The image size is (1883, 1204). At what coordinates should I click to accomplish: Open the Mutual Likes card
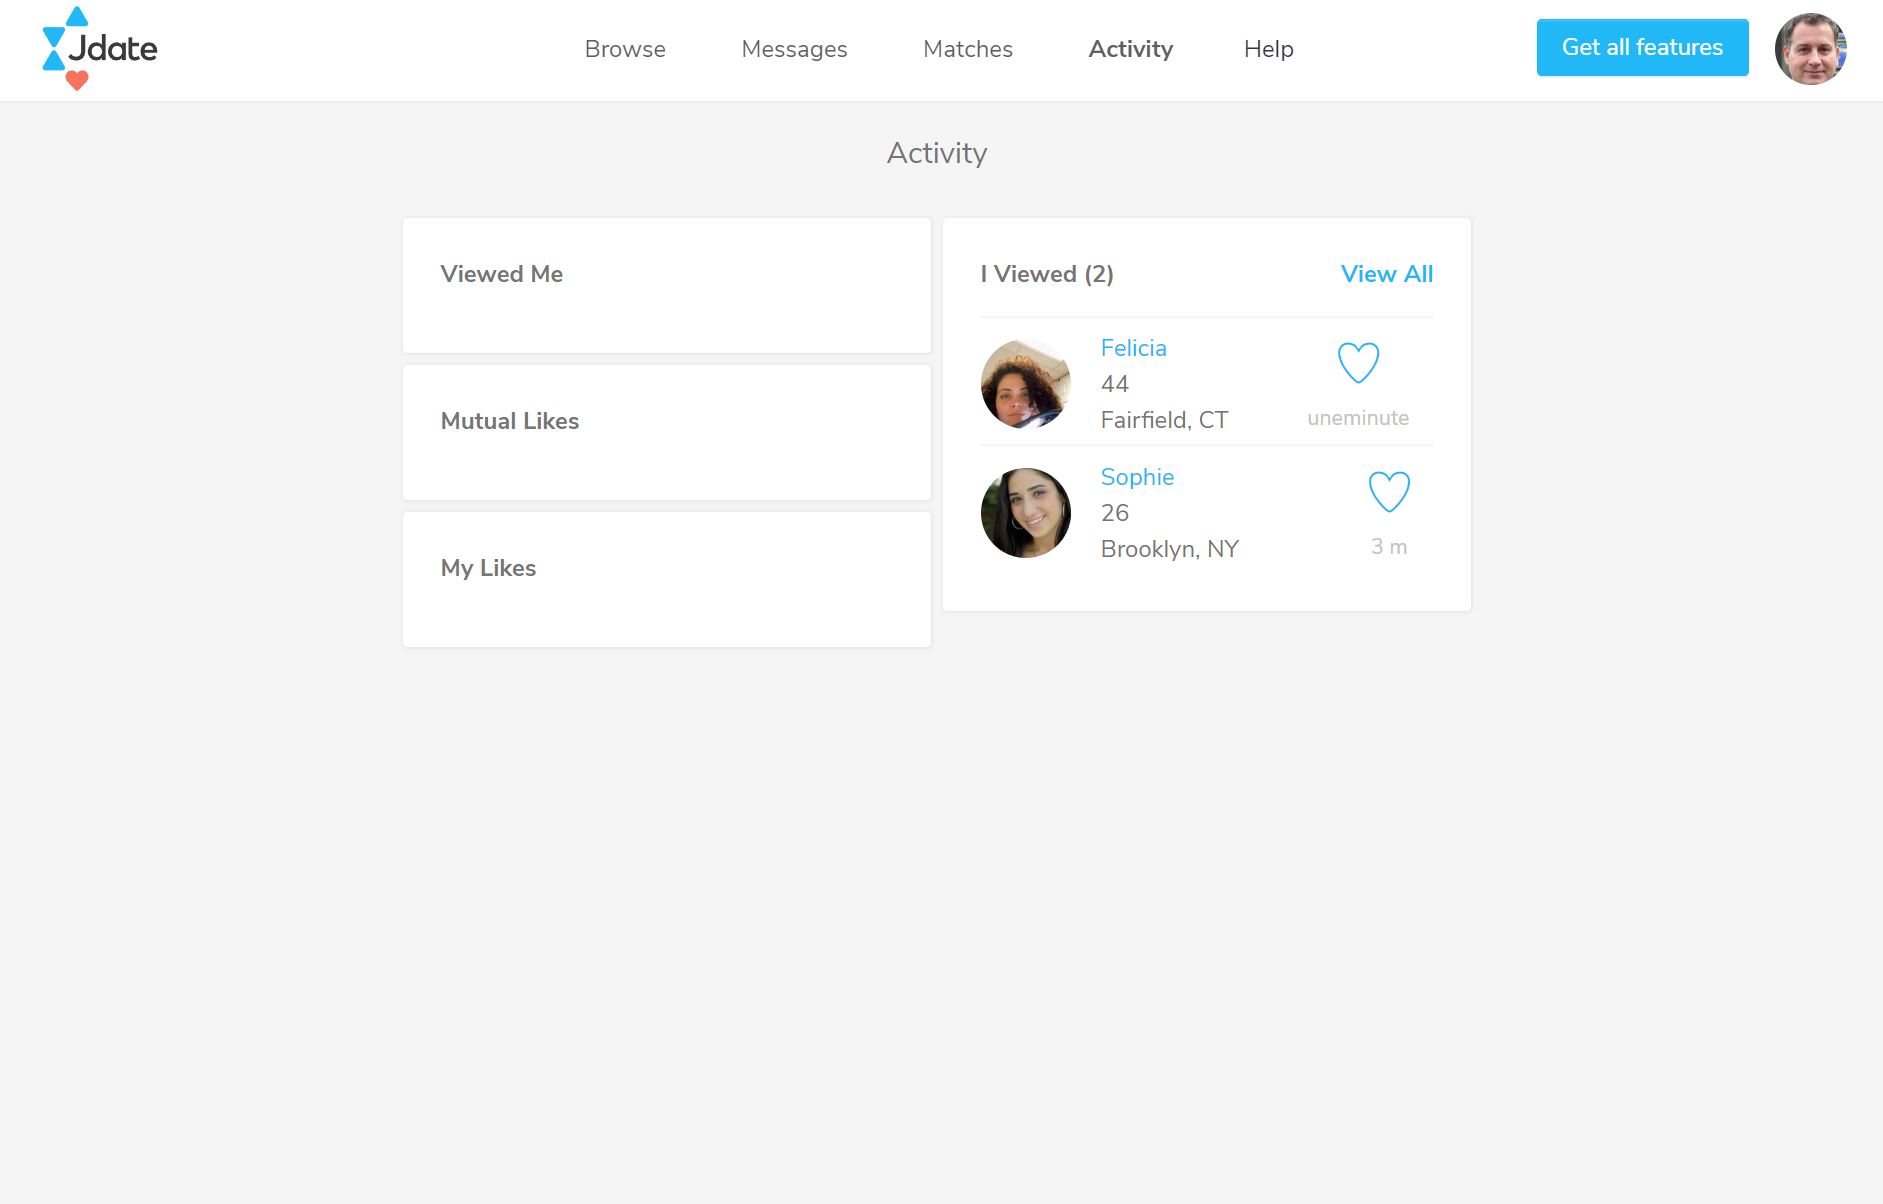pyautogui.click(x=667, y=432)
